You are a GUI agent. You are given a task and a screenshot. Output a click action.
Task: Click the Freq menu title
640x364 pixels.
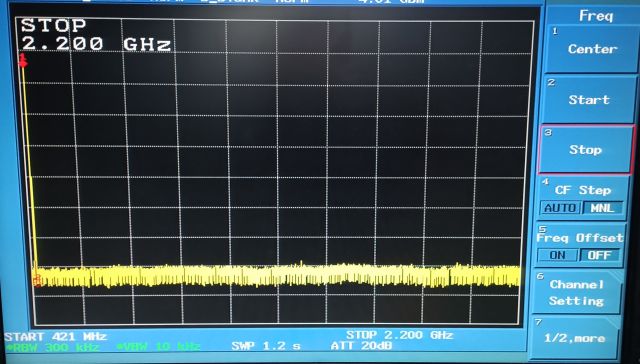pos(596,16)
